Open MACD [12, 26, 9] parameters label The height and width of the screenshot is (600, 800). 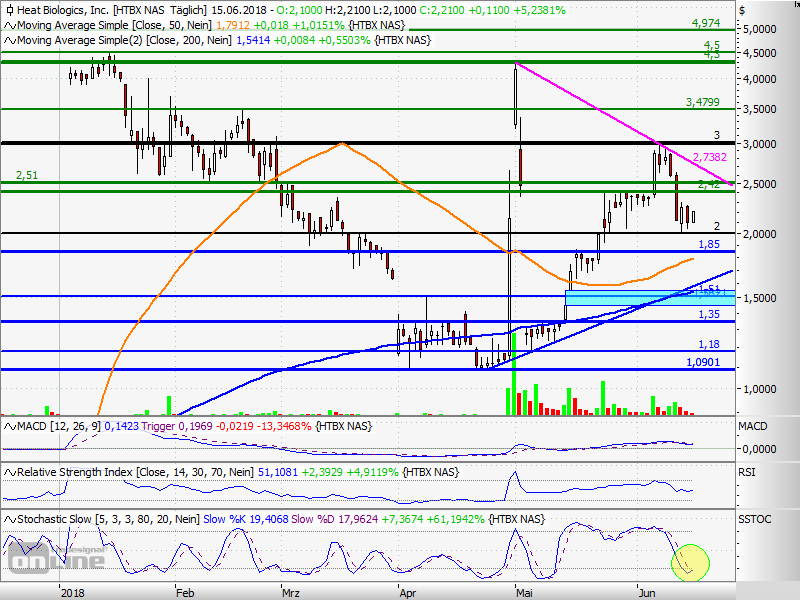pyautogui.click(x=53, y=427)
